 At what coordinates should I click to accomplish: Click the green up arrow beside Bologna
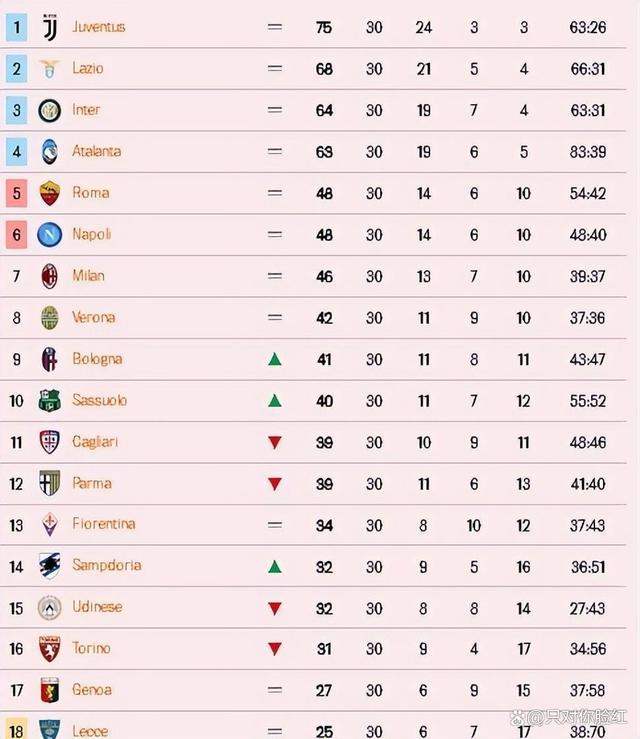[x=275, y=360]
